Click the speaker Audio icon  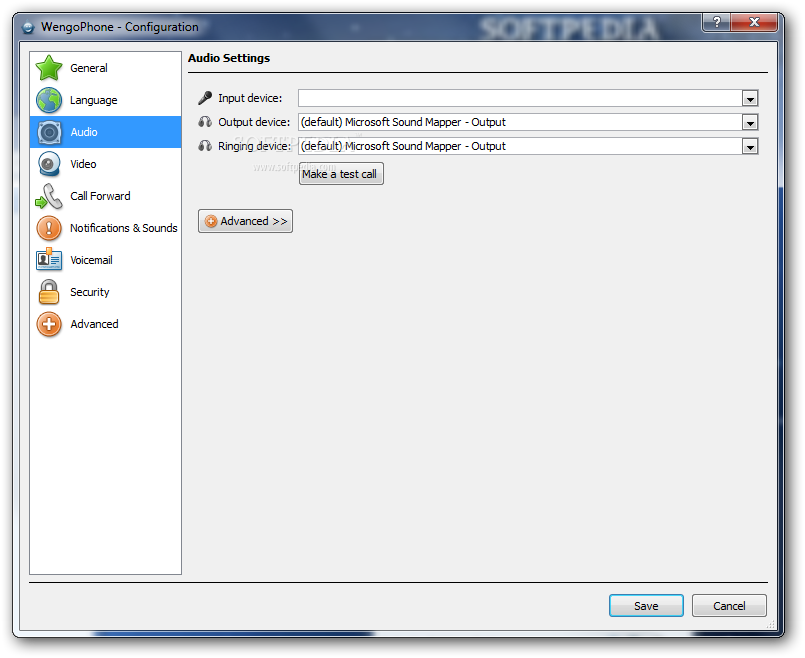(x=49, y=132)
